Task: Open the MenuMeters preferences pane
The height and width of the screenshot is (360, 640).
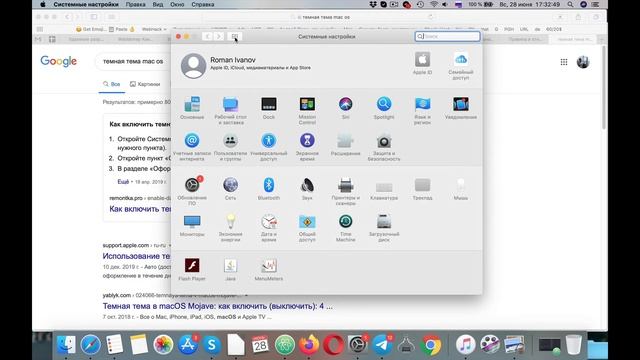Action: click(x=269, y=269)
